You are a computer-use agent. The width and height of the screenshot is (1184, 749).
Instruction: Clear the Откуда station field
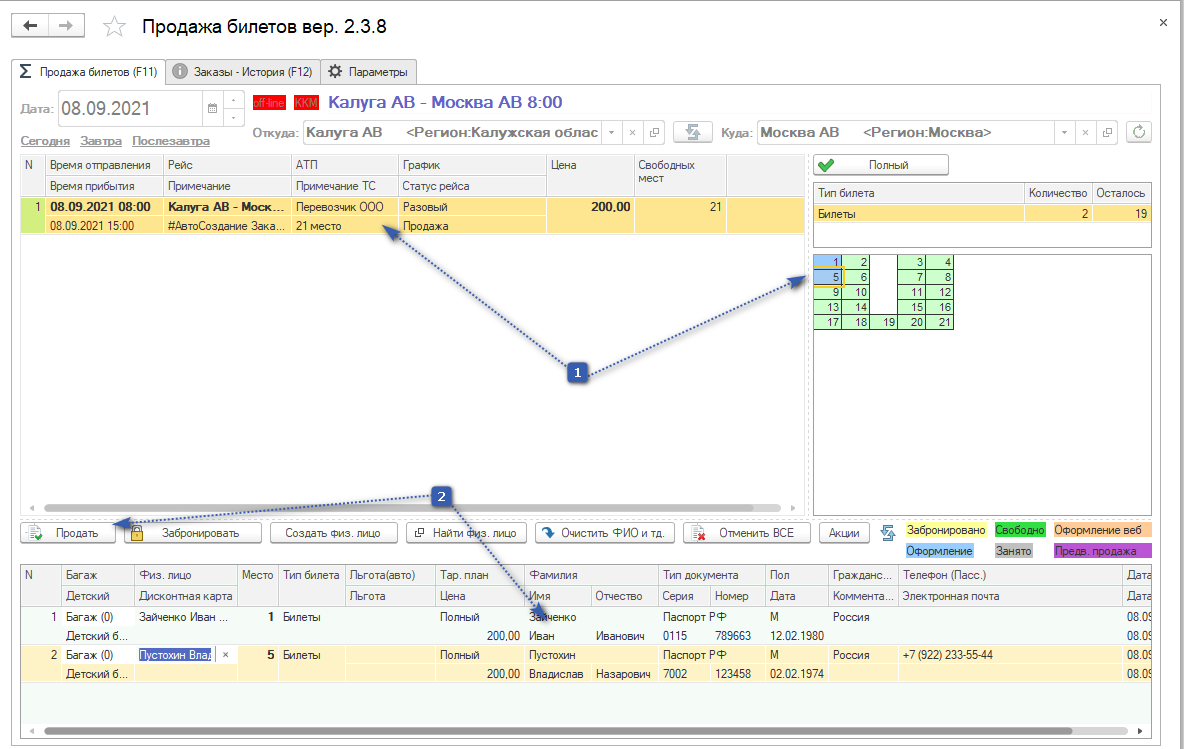(x=633, y=132)
